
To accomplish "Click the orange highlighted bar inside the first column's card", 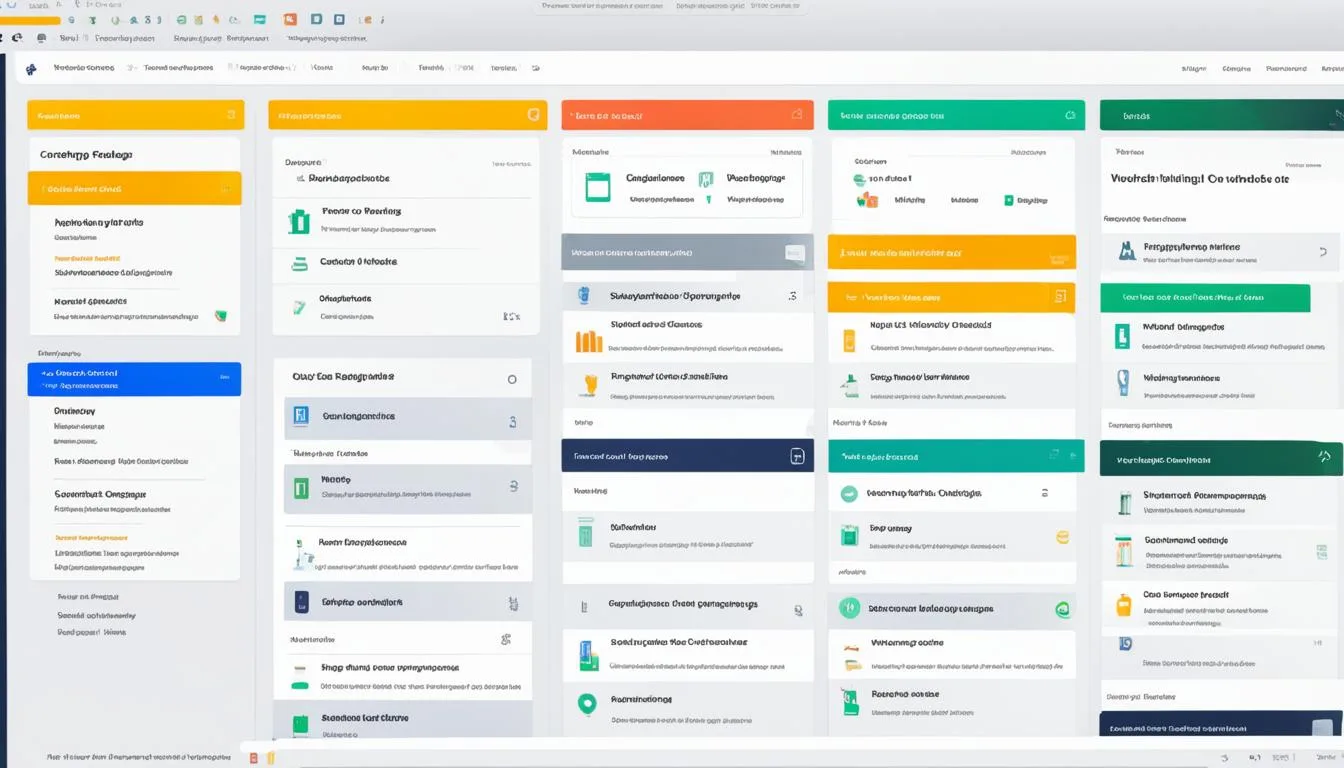I will tap(134, 188).
